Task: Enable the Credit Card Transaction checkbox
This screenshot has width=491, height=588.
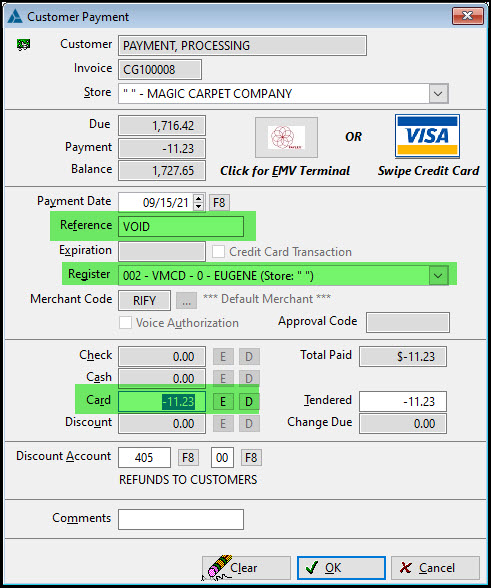Action: 218,252
